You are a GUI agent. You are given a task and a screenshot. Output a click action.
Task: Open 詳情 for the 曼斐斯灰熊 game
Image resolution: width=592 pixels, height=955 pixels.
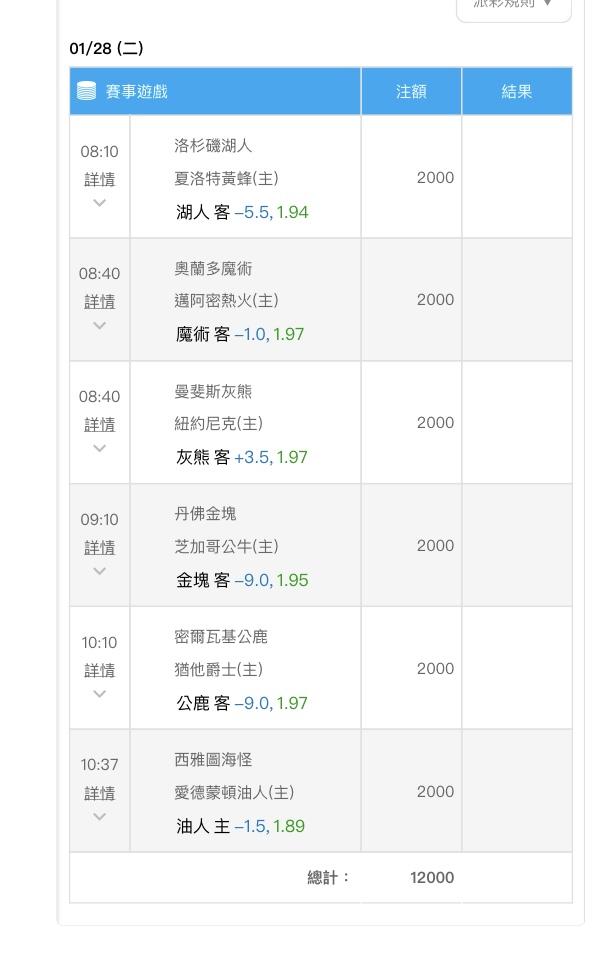pos(99,425)
